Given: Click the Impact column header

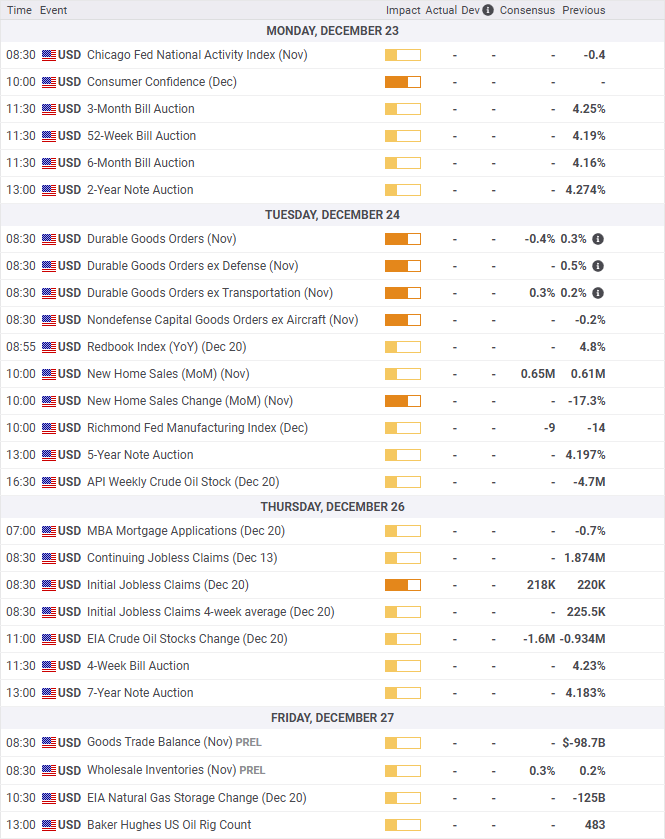Looking at the screenshot, I should pyautogui.click(x=403, y=10).
